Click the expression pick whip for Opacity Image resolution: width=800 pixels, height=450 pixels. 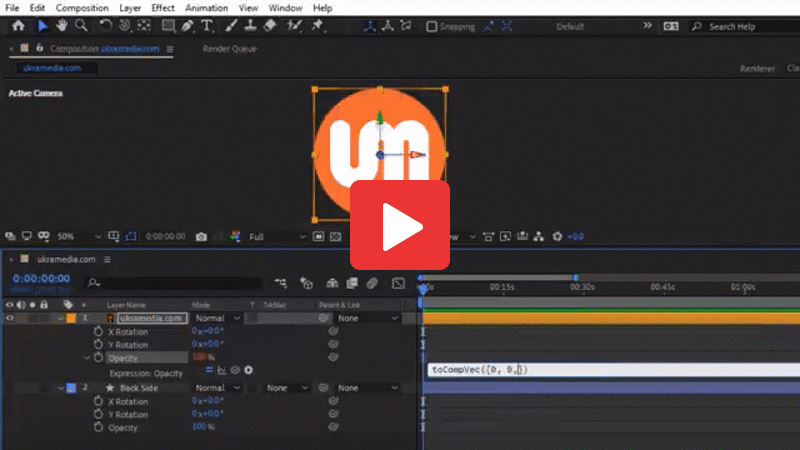(235, 370)
